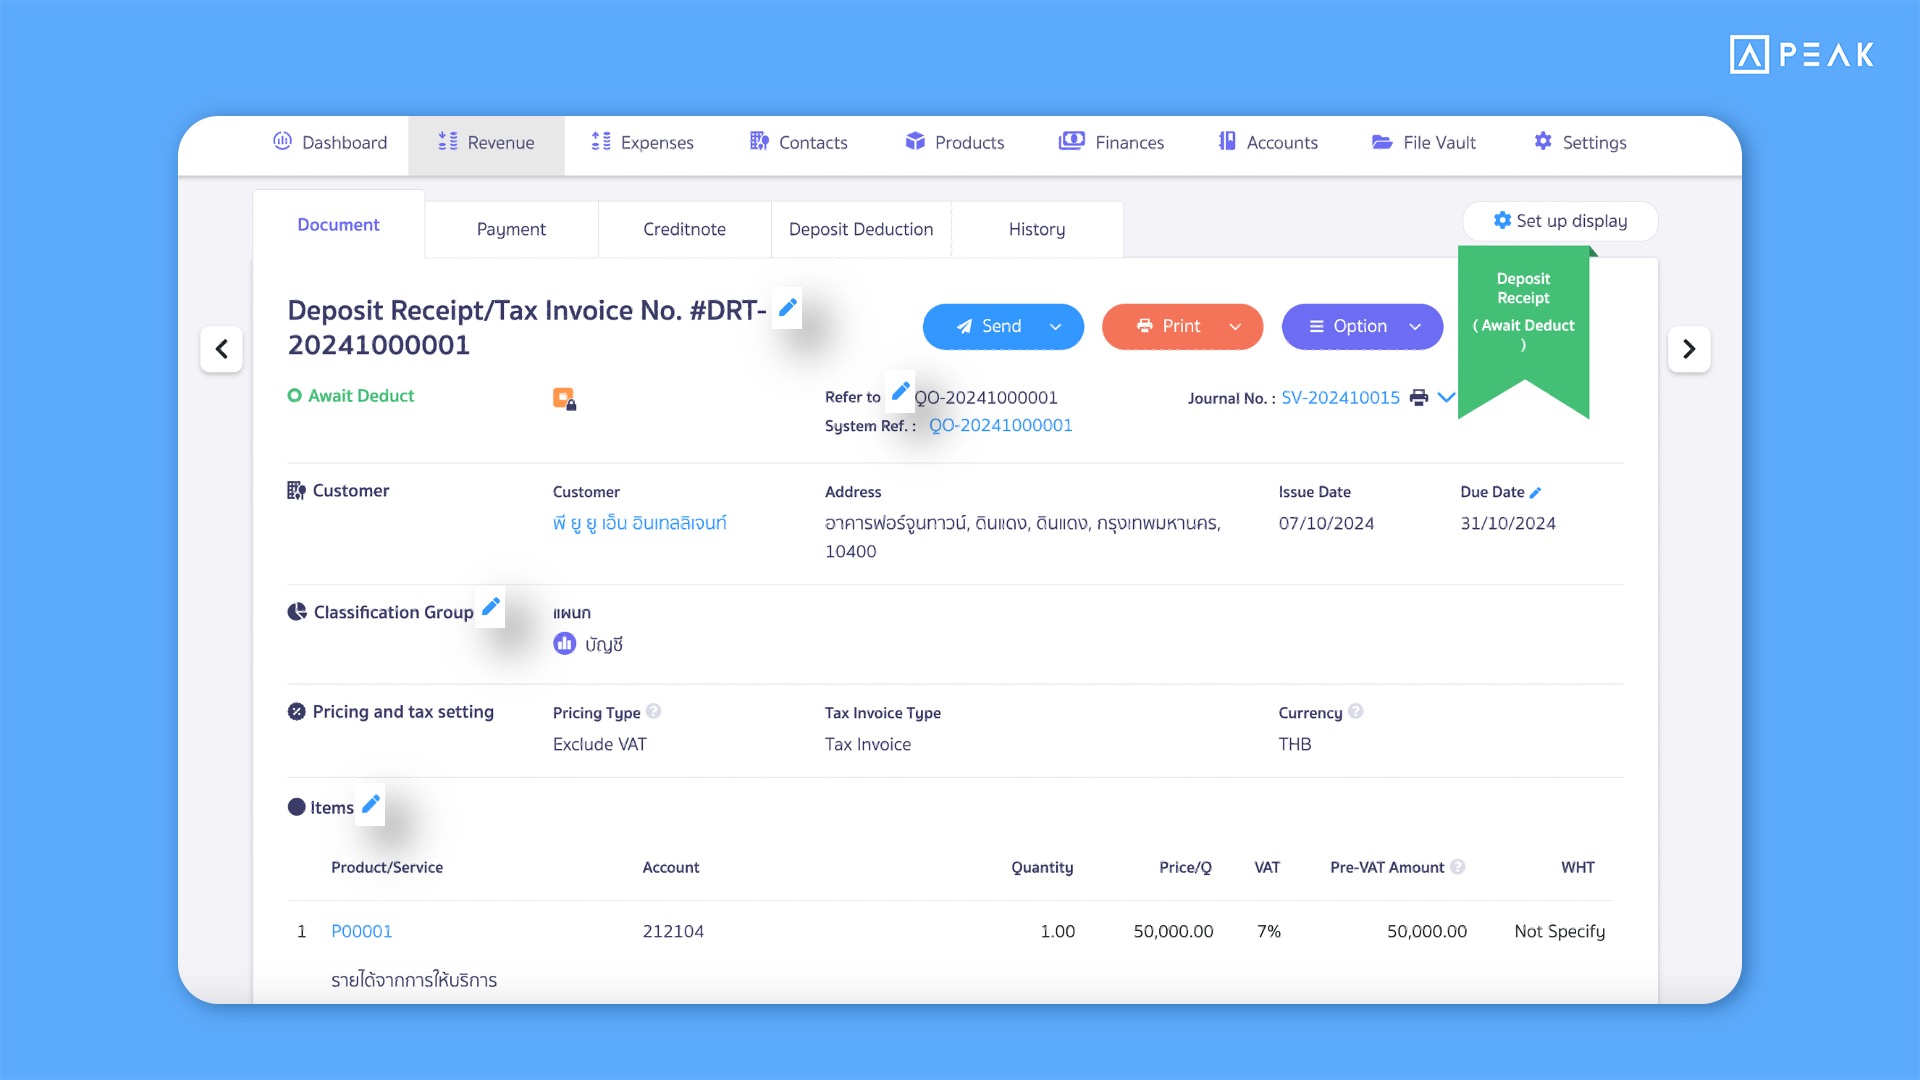The image size is (1920, 1080).
Task: Switch to the Payment tab
Action: [x=511, y=229]
